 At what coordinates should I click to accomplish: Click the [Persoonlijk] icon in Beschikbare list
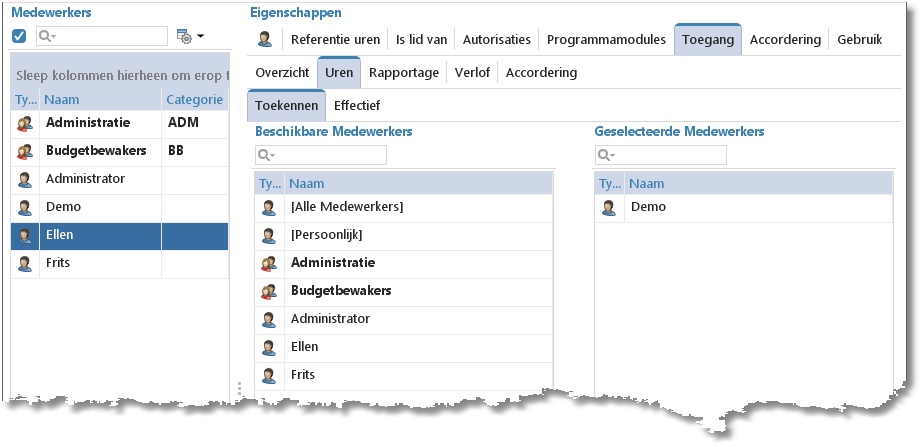point(269,236)
